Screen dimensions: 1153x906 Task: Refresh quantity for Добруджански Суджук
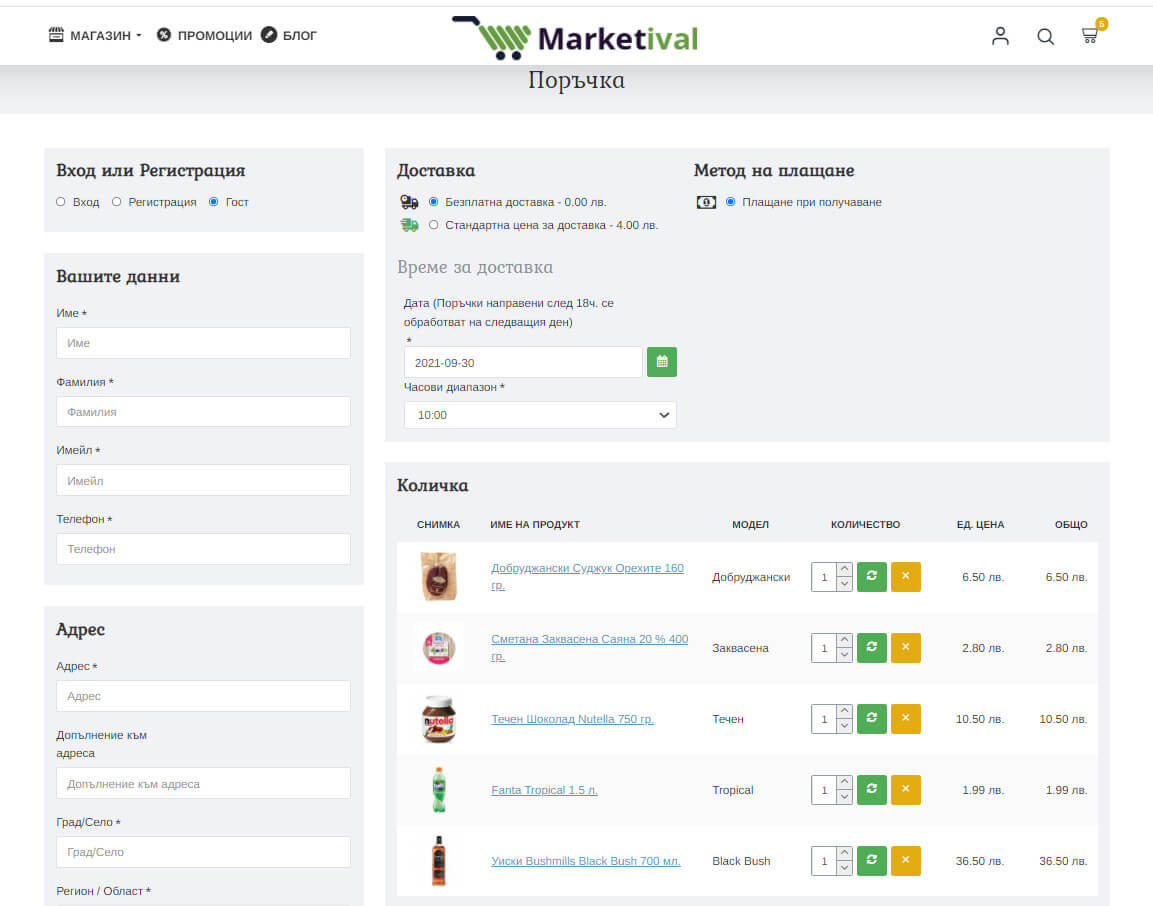[871, 577]
